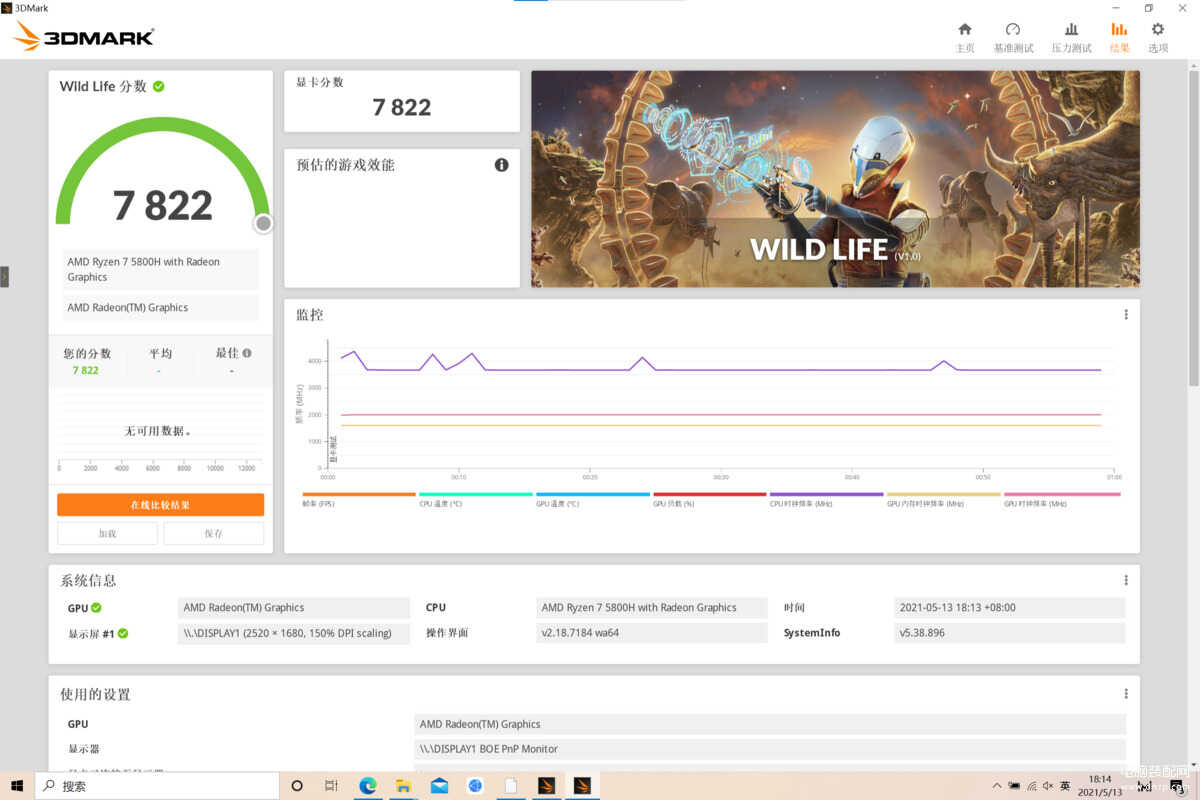Click the \\.\DISPLAY1 BOE PnP Monitor value
Viewport: 1200px width, 800px height.
click(x=770, y=749)
